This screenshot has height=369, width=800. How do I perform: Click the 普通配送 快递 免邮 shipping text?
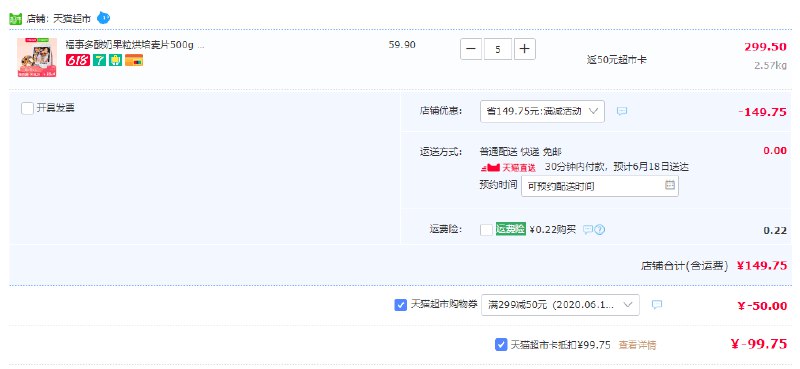coord(520,152)
